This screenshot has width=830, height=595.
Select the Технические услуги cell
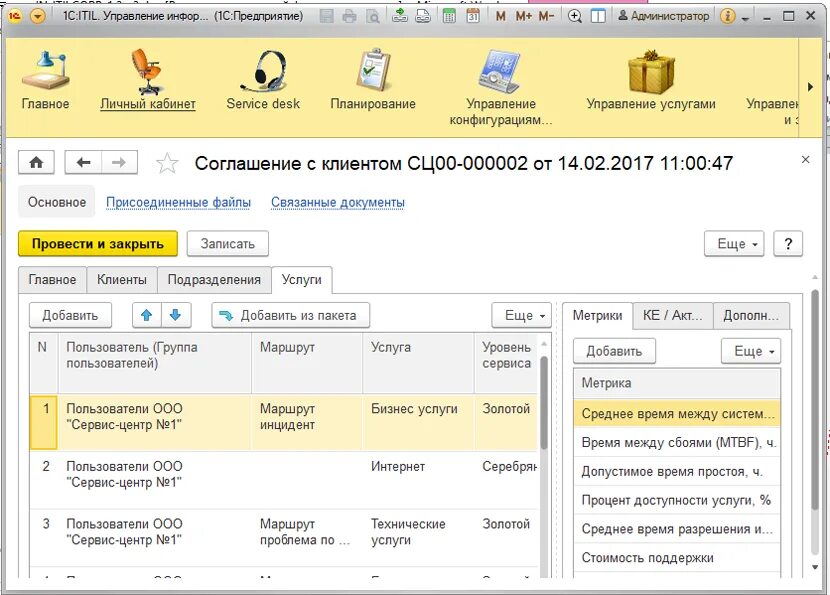(x=418, y=538)
